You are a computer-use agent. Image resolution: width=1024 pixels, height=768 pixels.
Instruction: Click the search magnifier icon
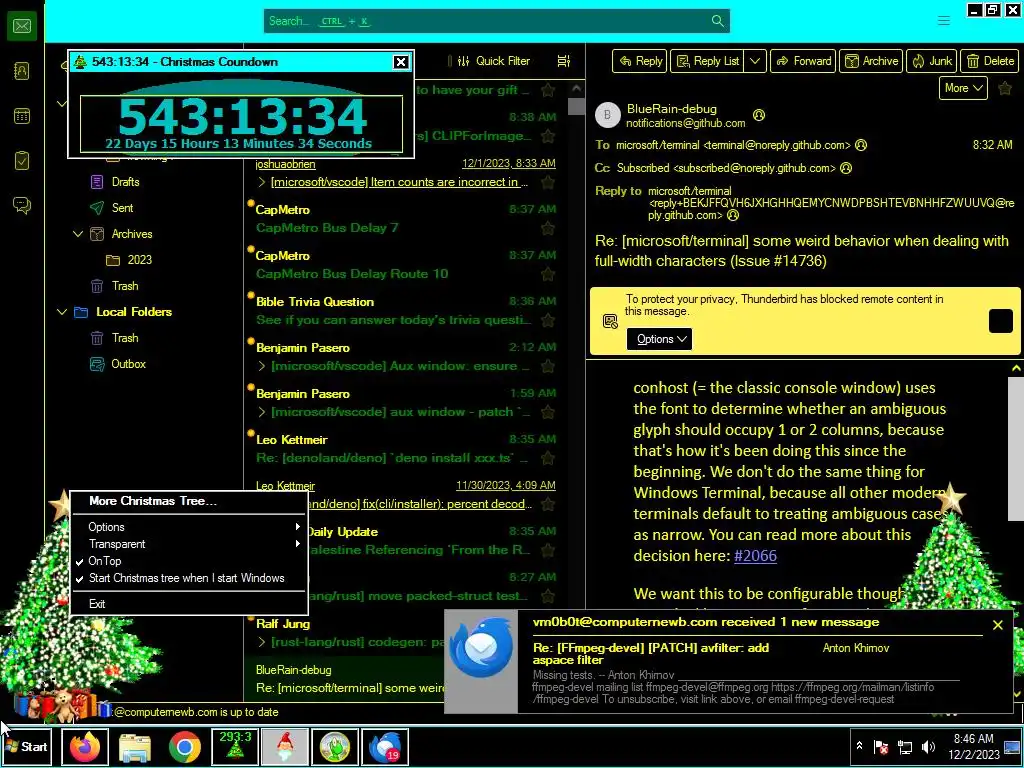click(717, 21)
